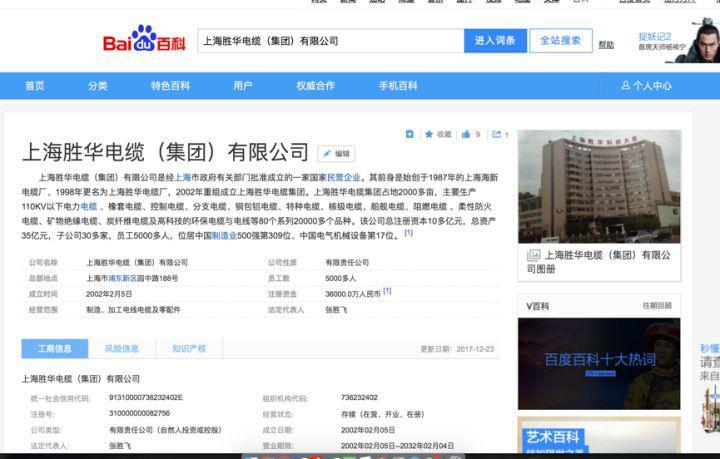720x459 pixels.
Task: Click the page title 上海胜华电缆（集团）有限公司
Action: tap(165, 152)
